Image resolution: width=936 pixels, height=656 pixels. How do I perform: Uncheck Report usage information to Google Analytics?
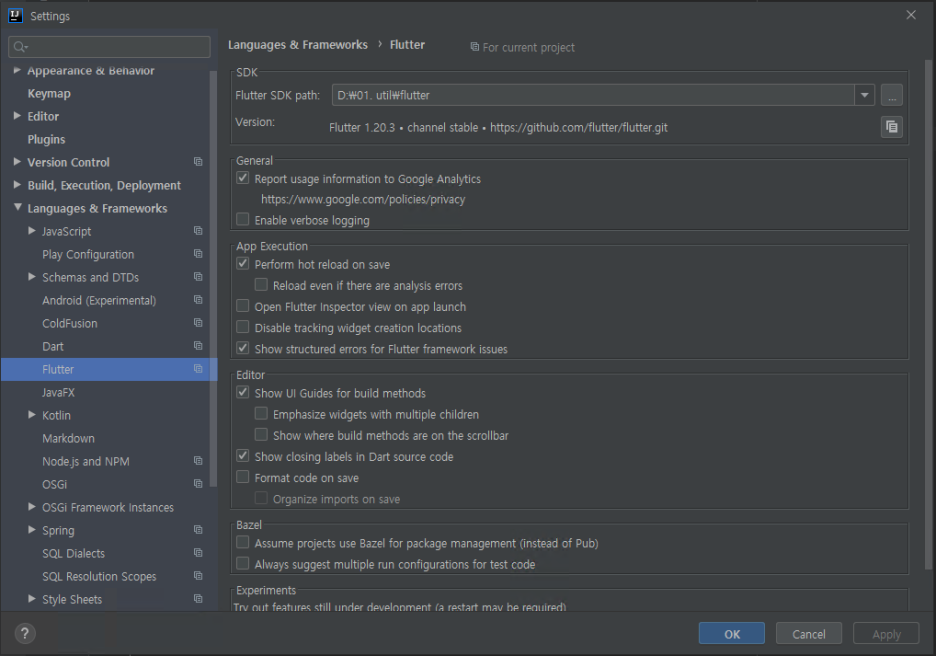click(x=243, y=178)
